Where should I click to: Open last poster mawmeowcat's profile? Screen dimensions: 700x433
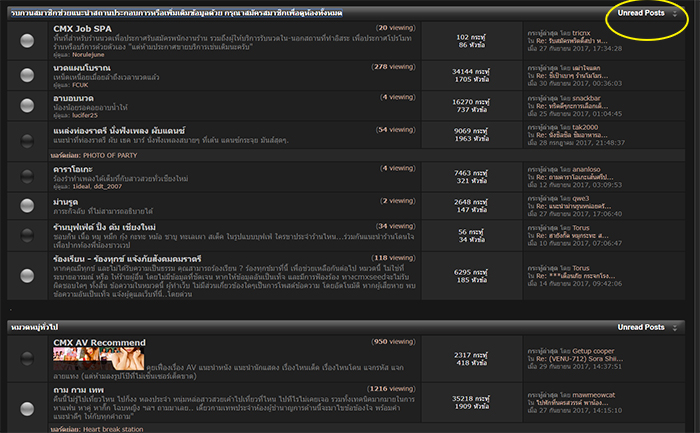pyautogui.click(x=593, y=395)
